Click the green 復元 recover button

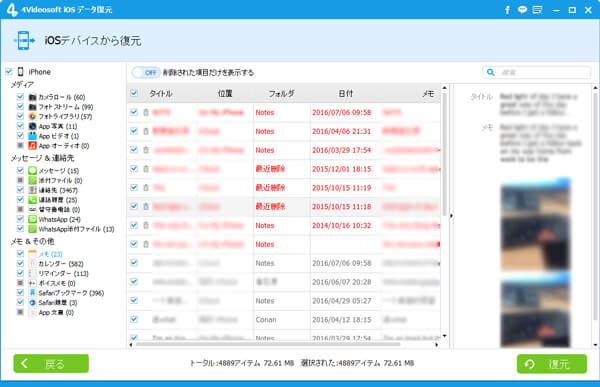552,364
